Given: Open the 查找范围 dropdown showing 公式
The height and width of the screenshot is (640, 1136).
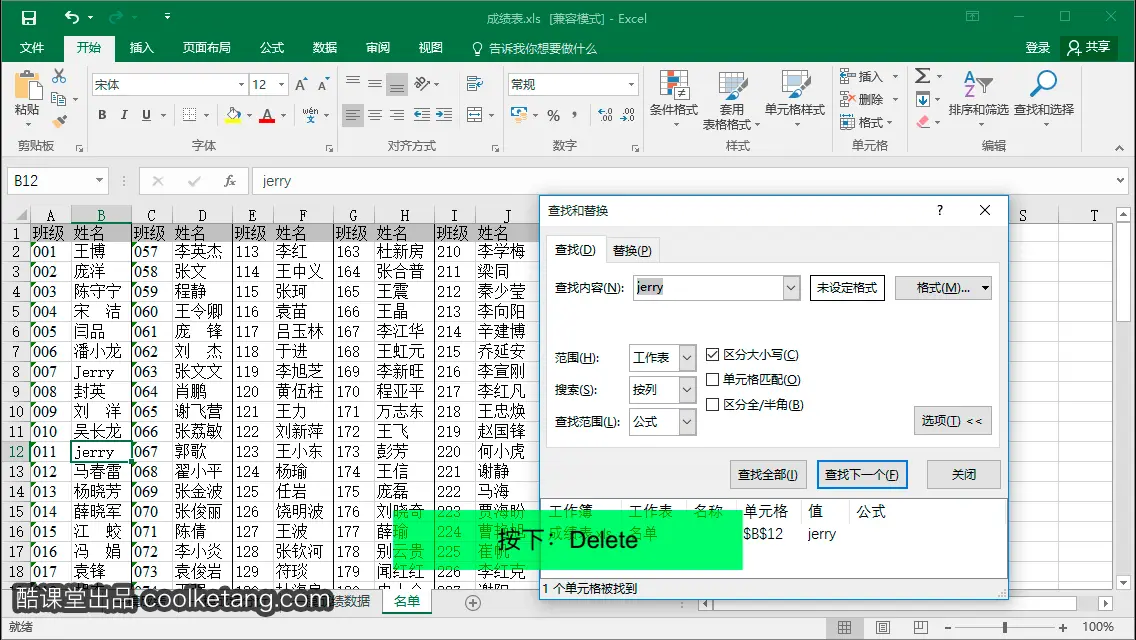Looking at the screenshot, I should [x=687, y=422].
